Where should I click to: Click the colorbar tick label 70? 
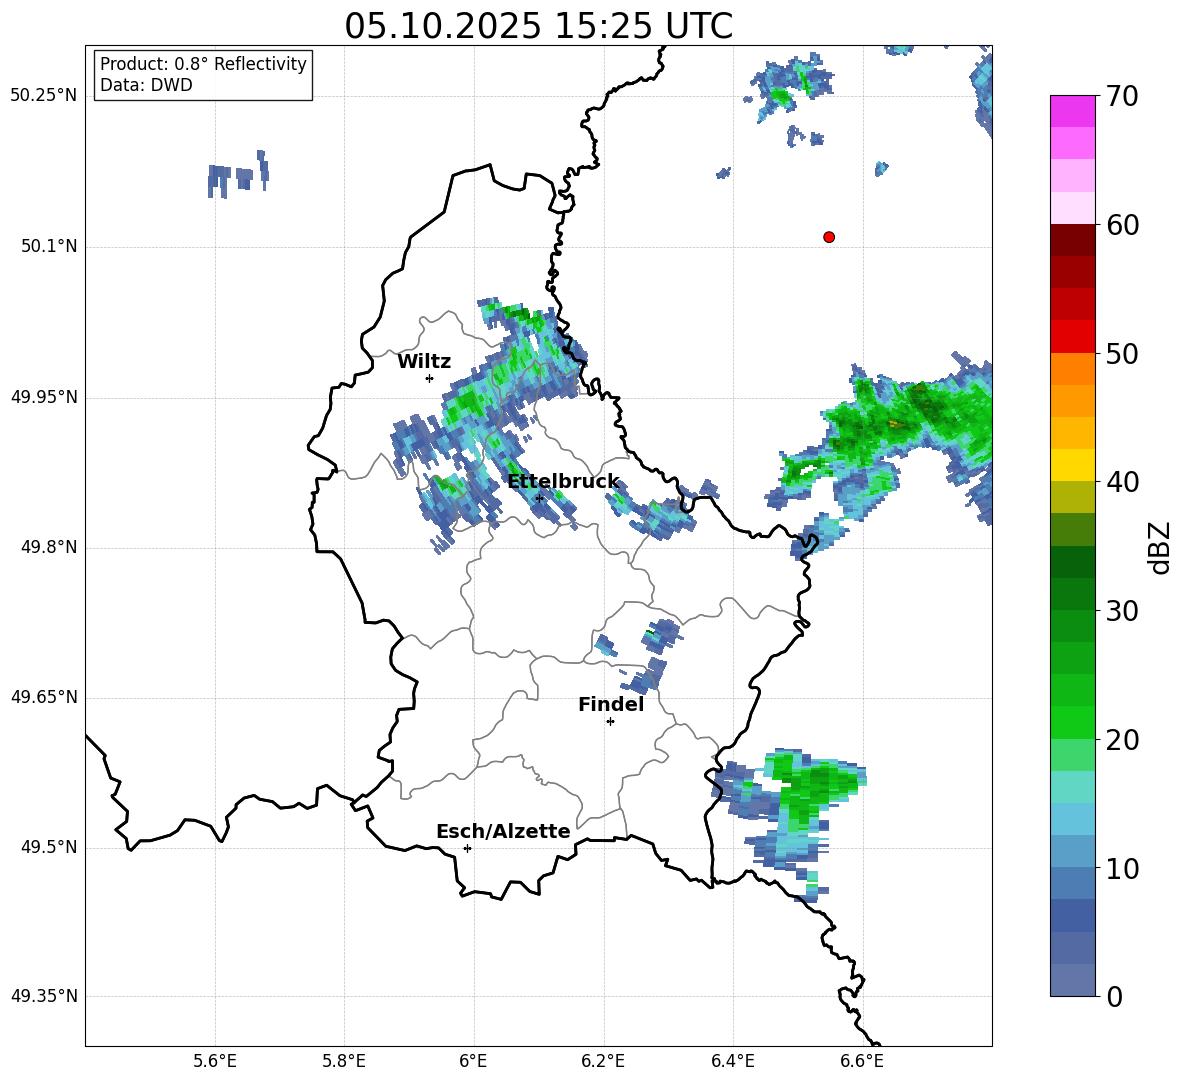click(x=1122, y=97)
